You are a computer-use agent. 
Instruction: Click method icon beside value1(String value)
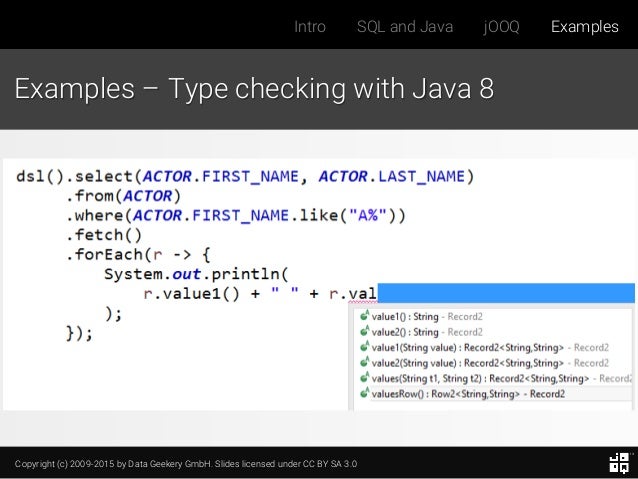coord(365,346)
